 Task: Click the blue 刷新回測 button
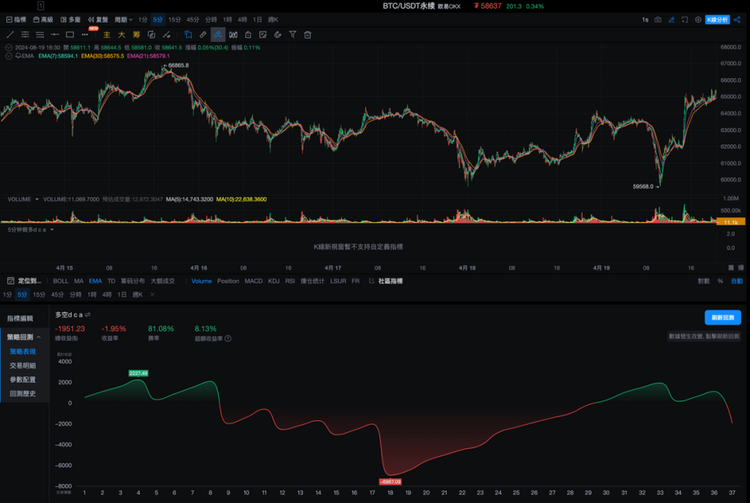[x=722, y=317]
